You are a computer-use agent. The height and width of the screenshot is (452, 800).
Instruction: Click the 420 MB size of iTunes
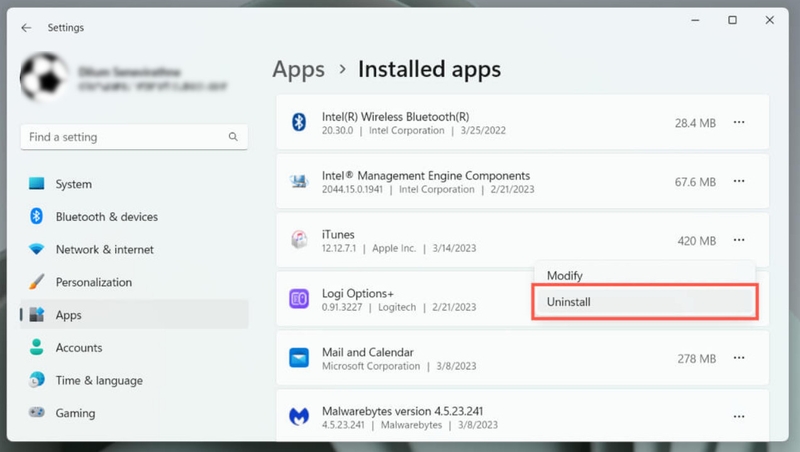tap(696, 241)
